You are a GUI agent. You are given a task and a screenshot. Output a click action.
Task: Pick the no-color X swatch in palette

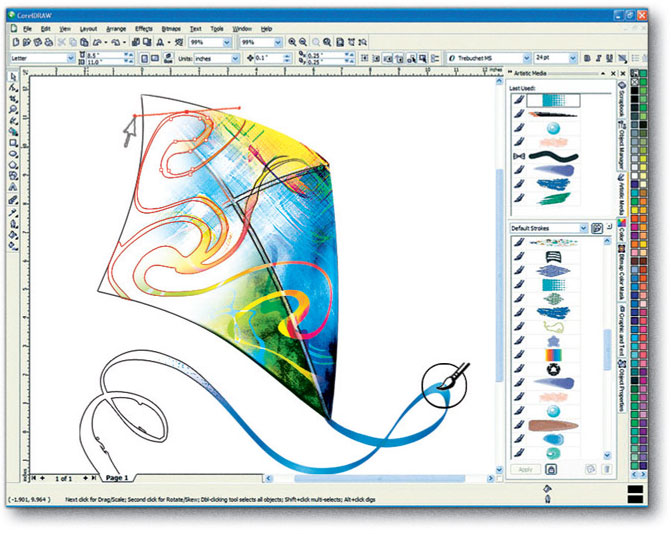[635, 82]
